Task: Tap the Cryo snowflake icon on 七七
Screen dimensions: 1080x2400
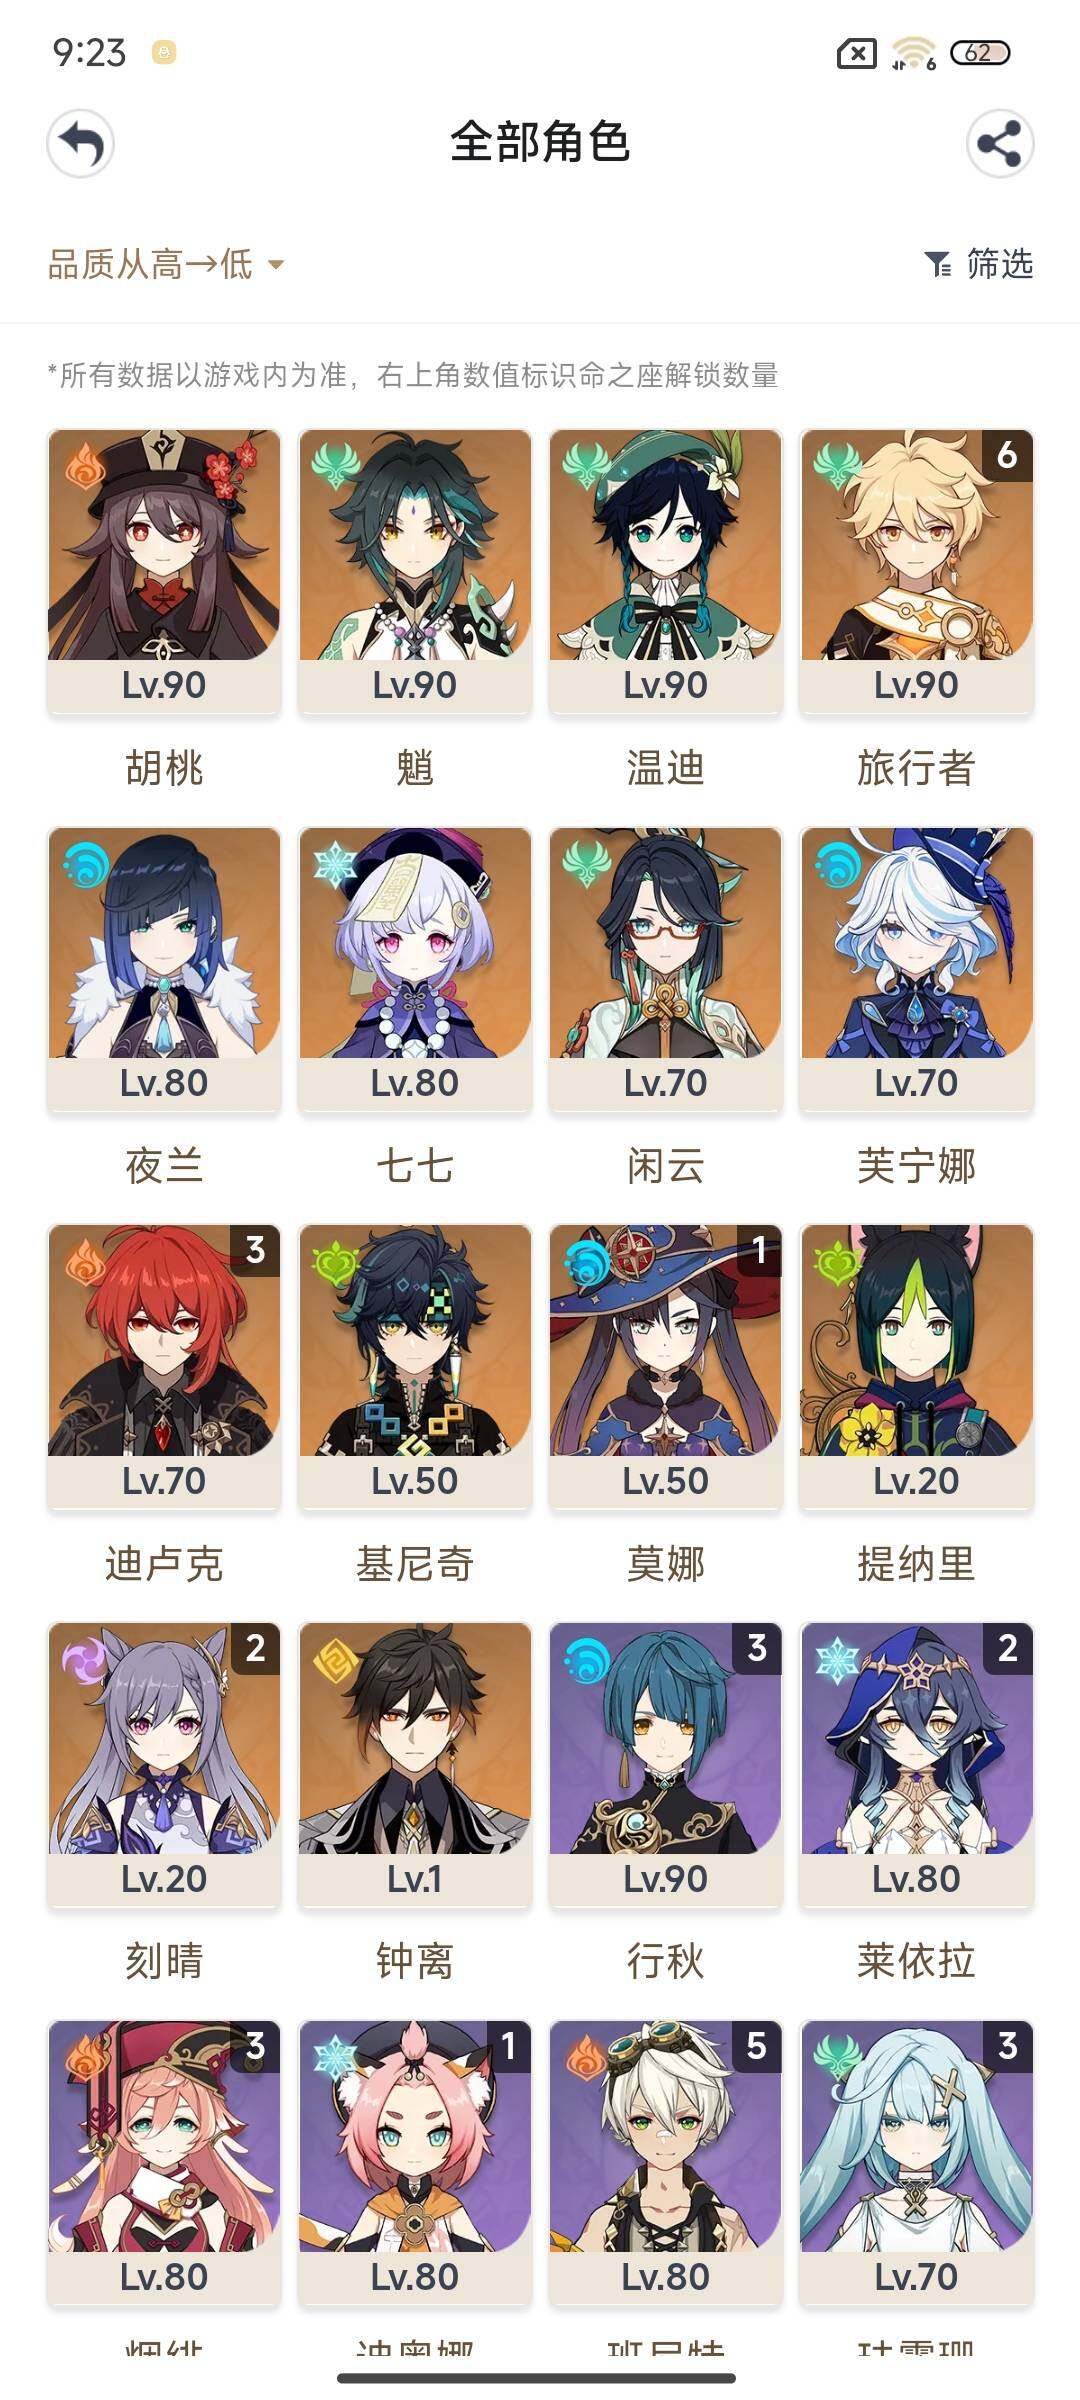Action: tap(335, 864)
